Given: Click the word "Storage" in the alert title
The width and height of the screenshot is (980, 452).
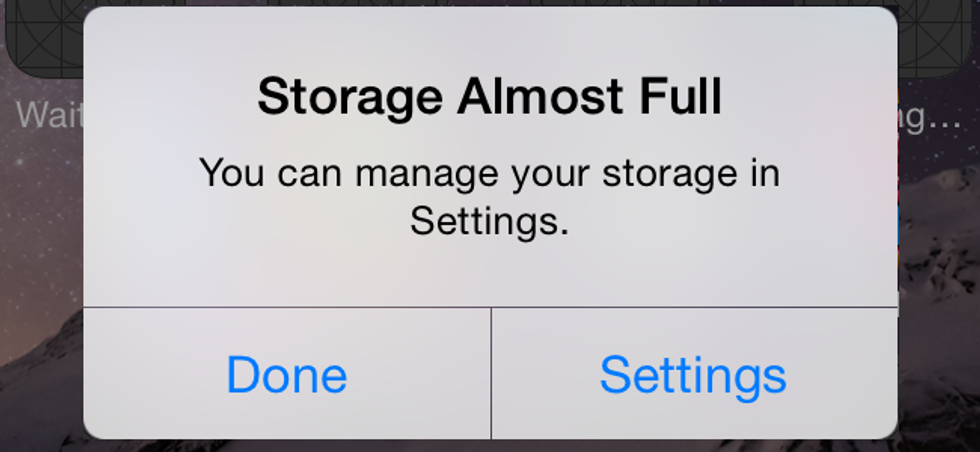Looking at the screenshot, I should click(350, 97).
